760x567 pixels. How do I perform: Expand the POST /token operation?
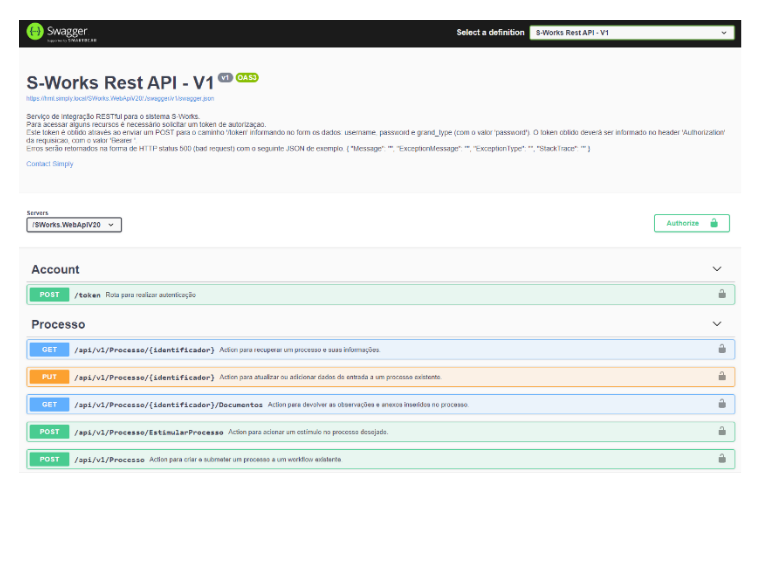pyautogui.click(x=380, y=295)
